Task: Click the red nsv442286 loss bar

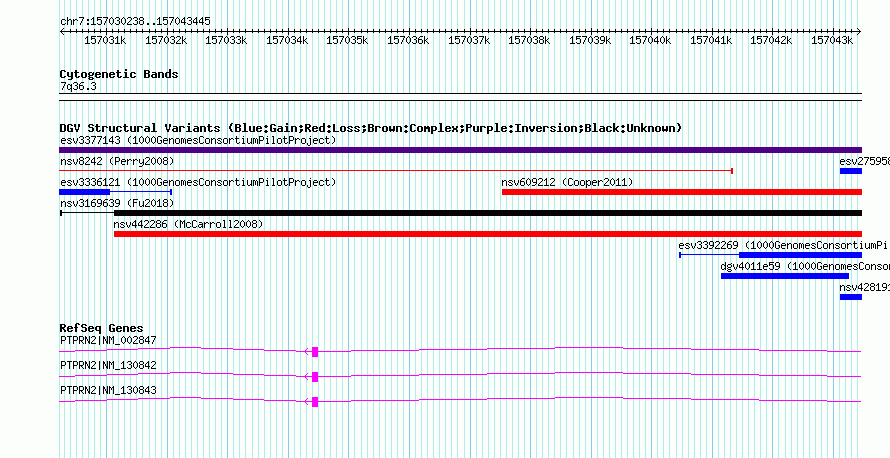Action: 488,234
